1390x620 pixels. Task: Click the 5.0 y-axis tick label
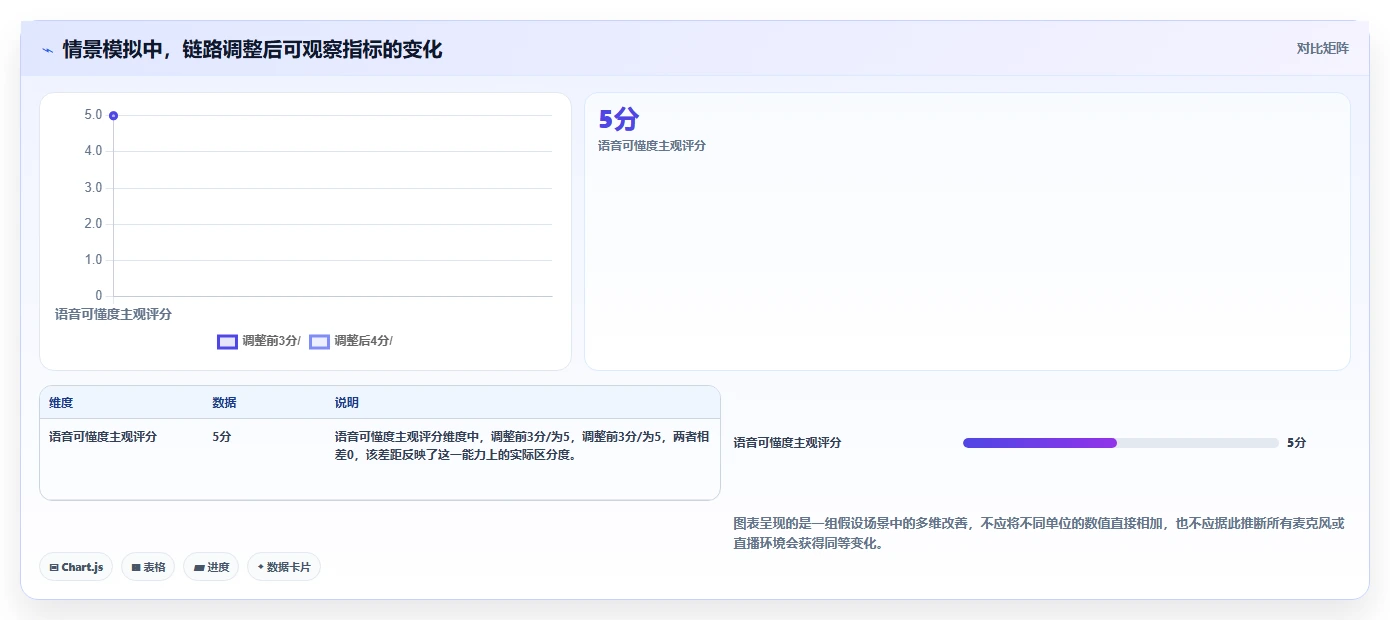(x=93, y=115)
